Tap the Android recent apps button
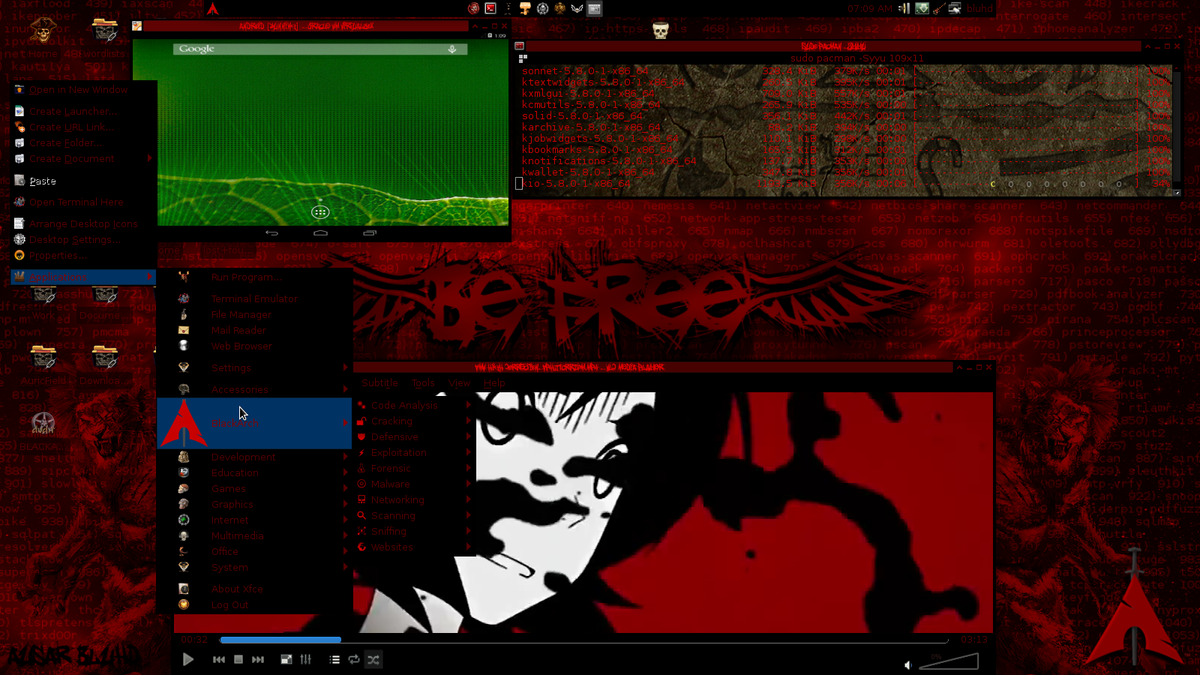This screenshot has width=1200, height=675. point(369,233)
